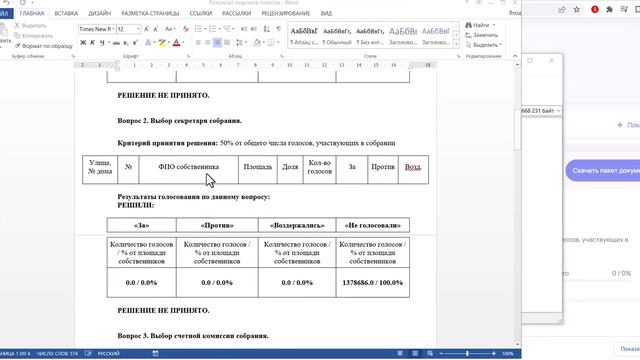Click the bookmark star icon in the browser
Image resolution: width=640 pixels, height=360 pixels.
point(577,9)
